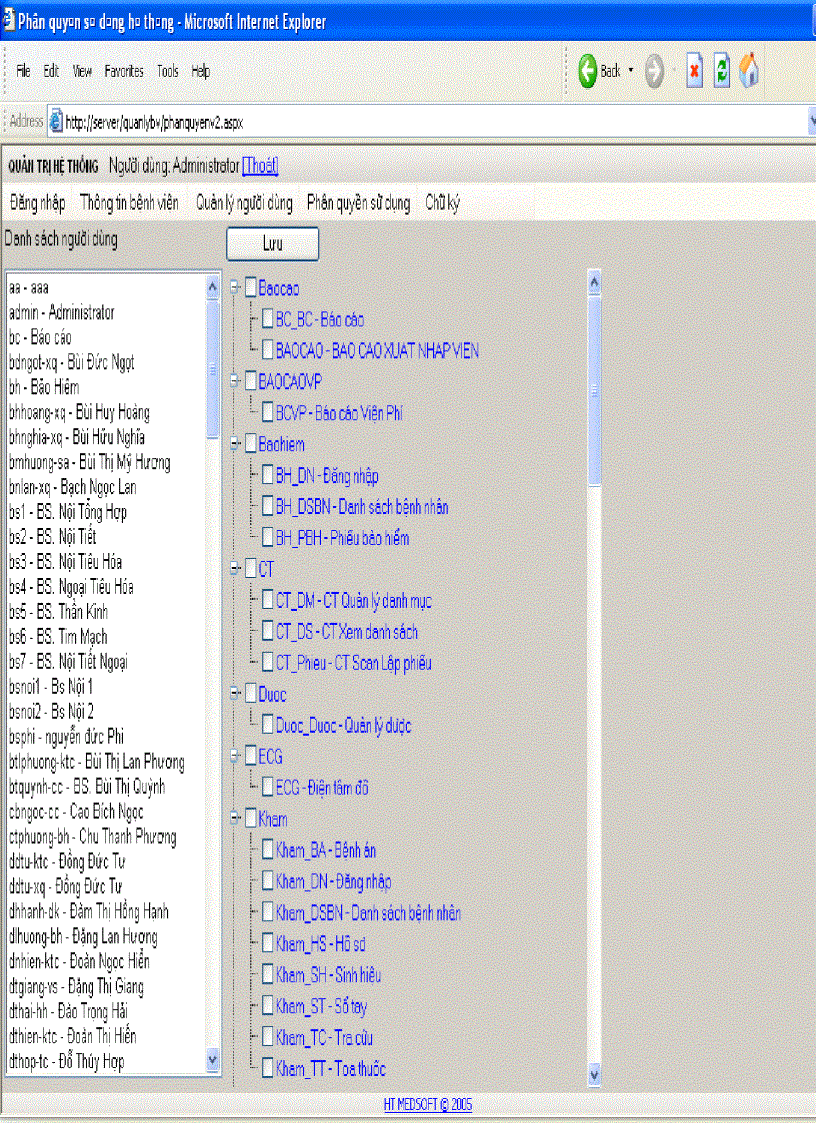This screenshot has height=1123, width=816.
Task: Open the Back button history dropdown arrow
Action: coord(631,71)
